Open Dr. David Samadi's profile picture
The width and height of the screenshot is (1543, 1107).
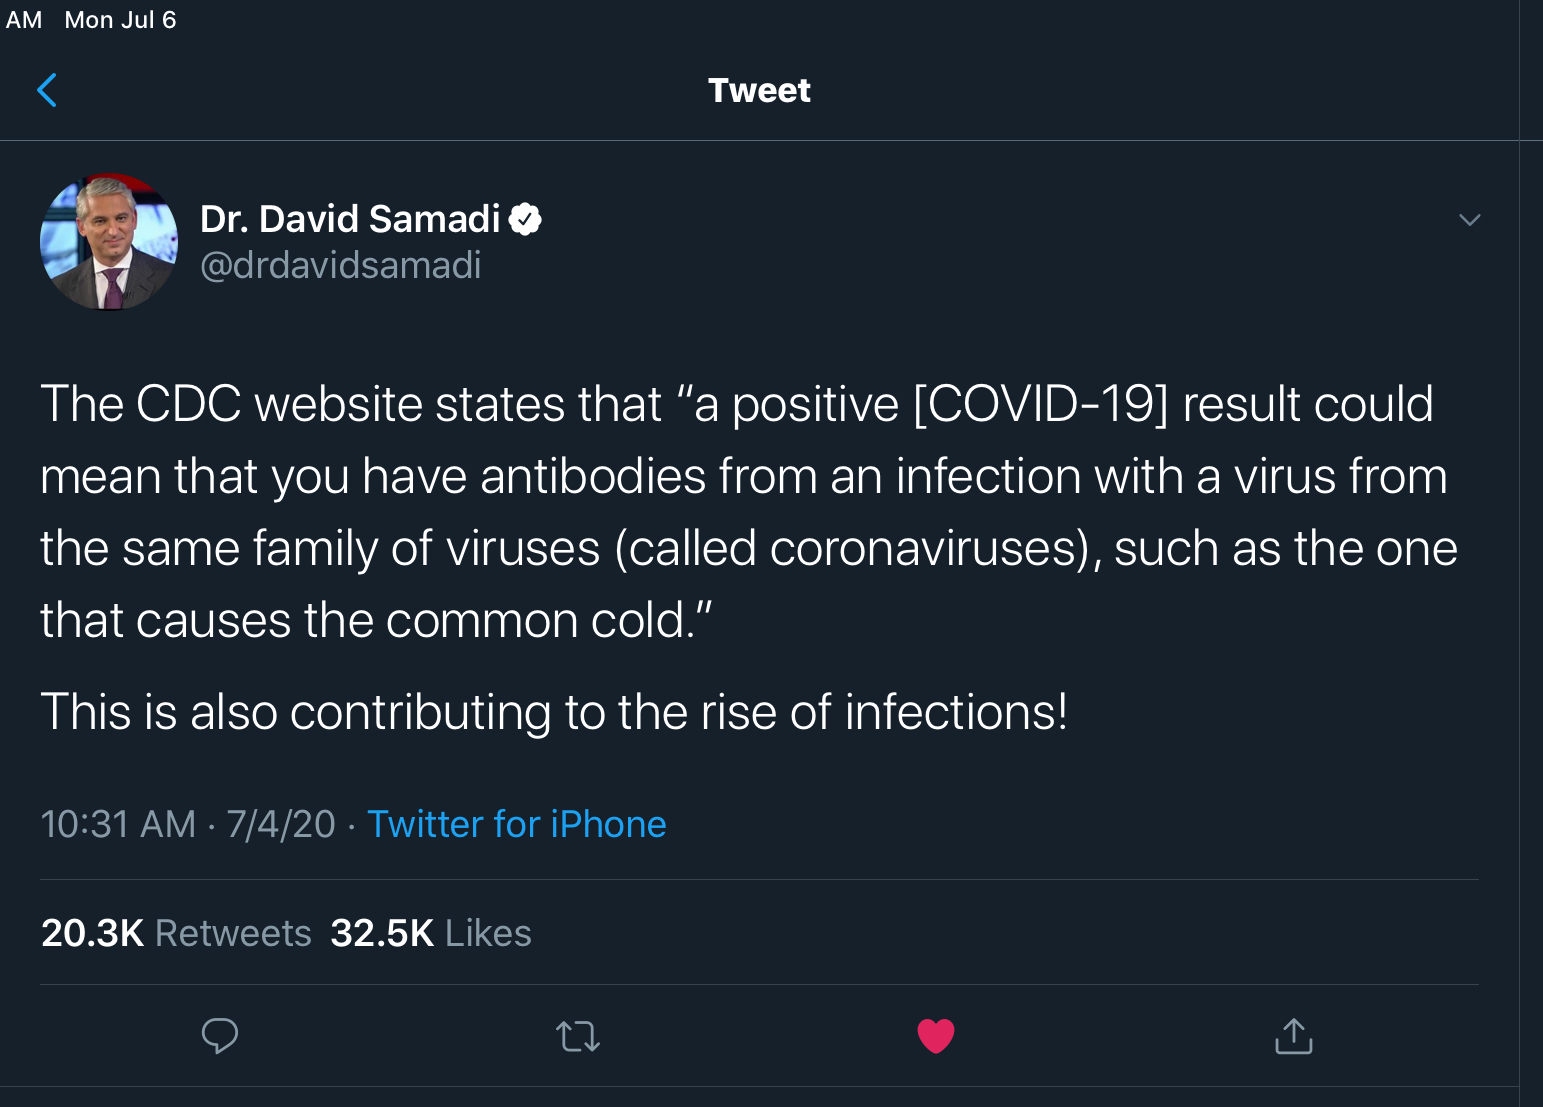click(x=109, y=242)
